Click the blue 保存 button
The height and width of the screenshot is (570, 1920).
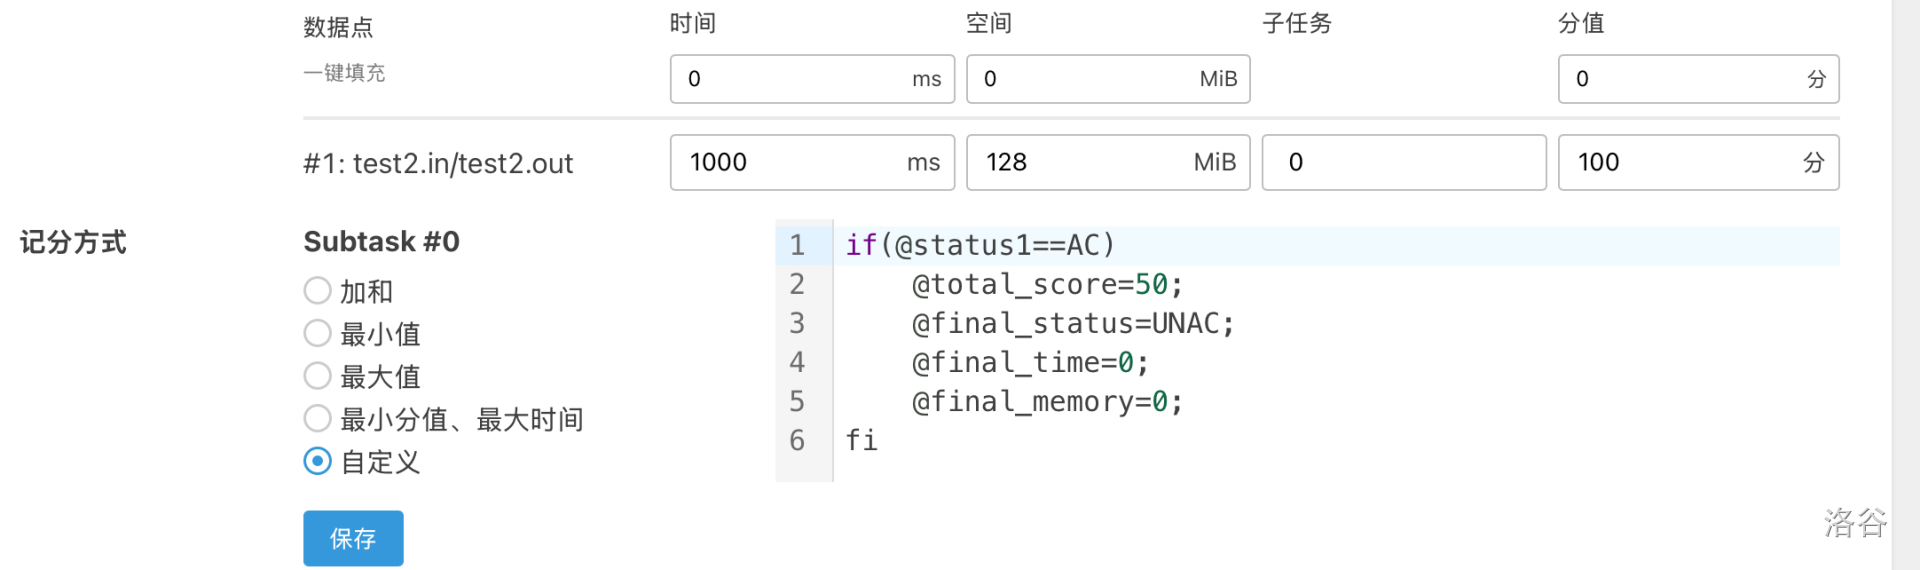[353, 538]
